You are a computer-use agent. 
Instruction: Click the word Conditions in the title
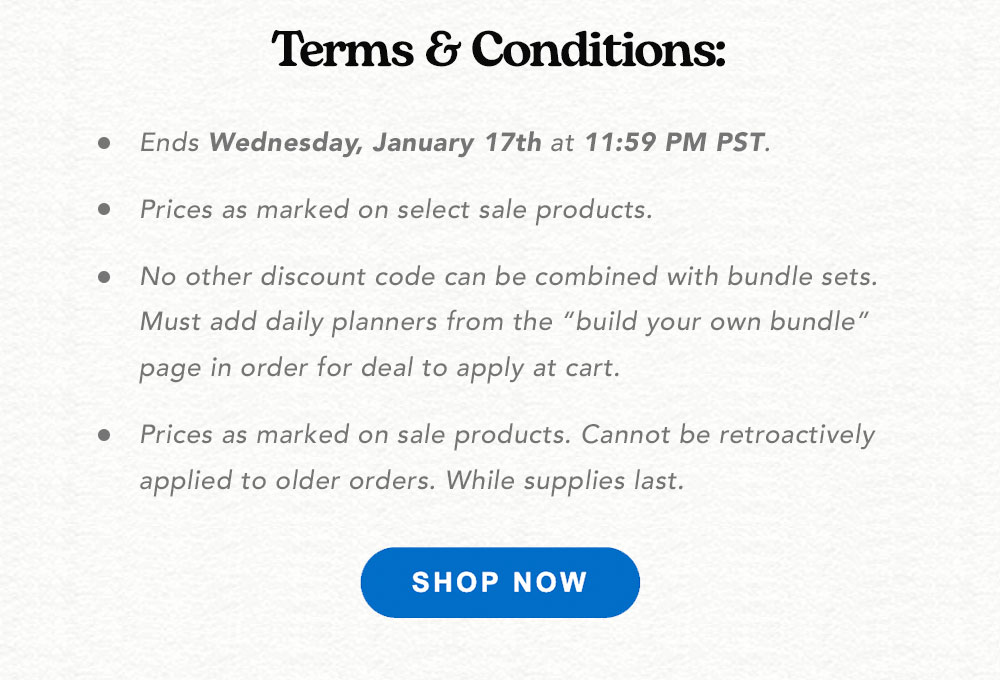pyautogui.click(x=599, y=49)
